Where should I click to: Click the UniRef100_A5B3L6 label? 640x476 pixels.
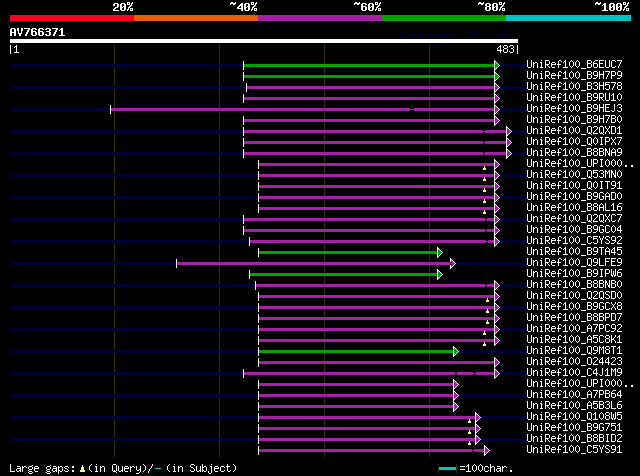(574, 406)
